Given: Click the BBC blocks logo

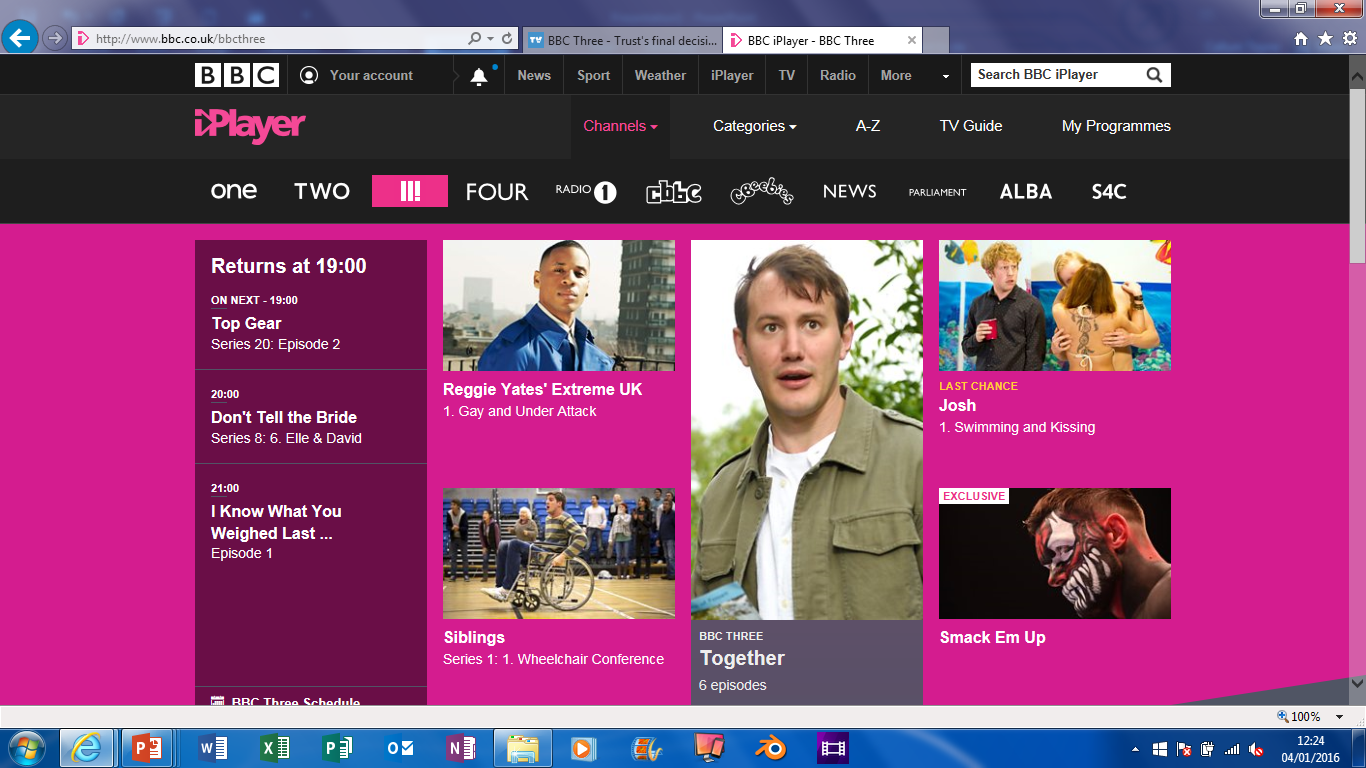Looking at the screenshot, I should [x=237, y=75].
